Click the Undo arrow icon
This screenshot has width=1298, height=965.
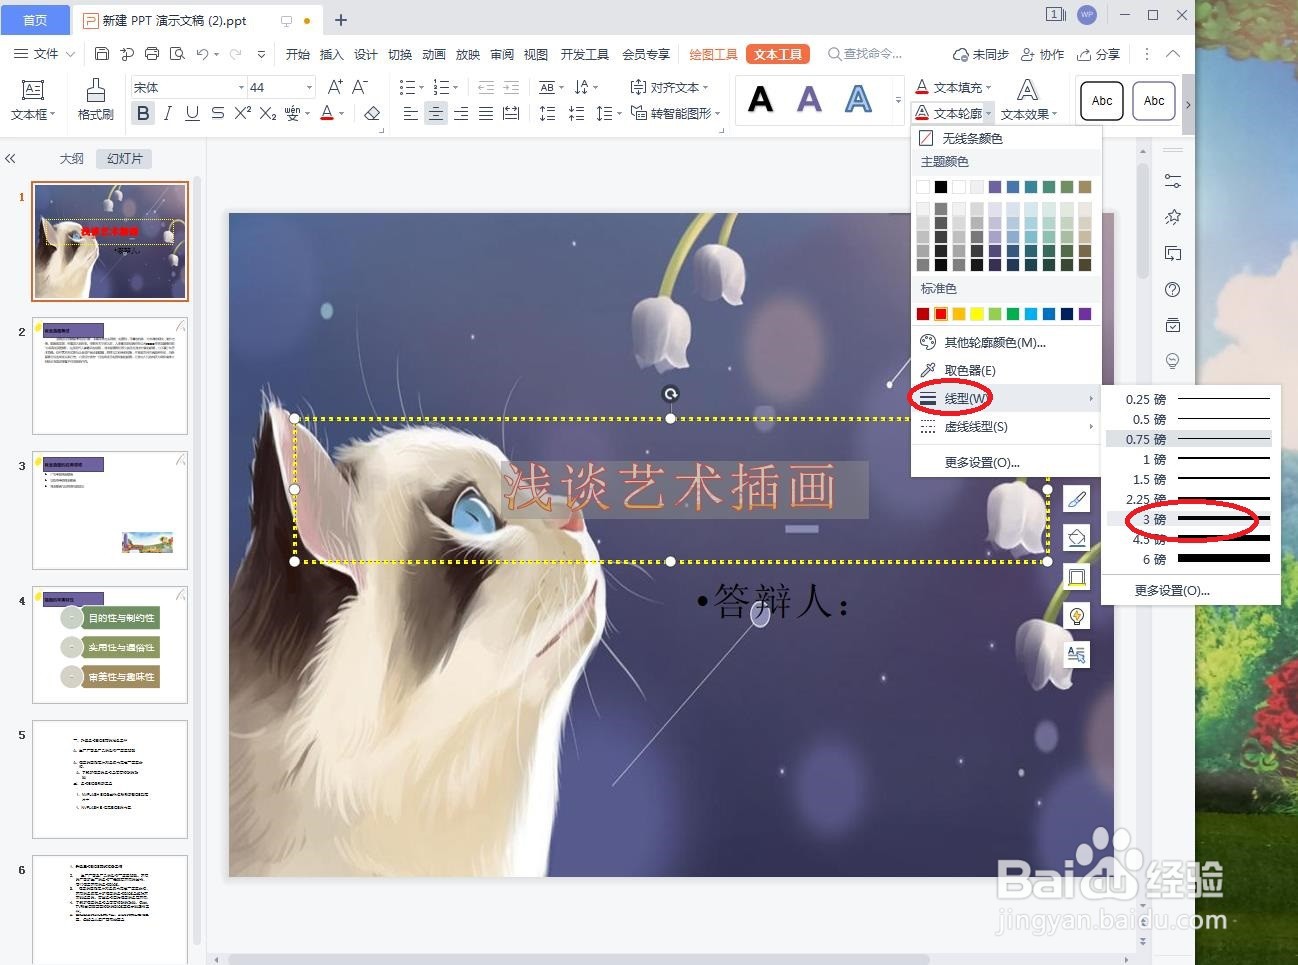[202, 54]
